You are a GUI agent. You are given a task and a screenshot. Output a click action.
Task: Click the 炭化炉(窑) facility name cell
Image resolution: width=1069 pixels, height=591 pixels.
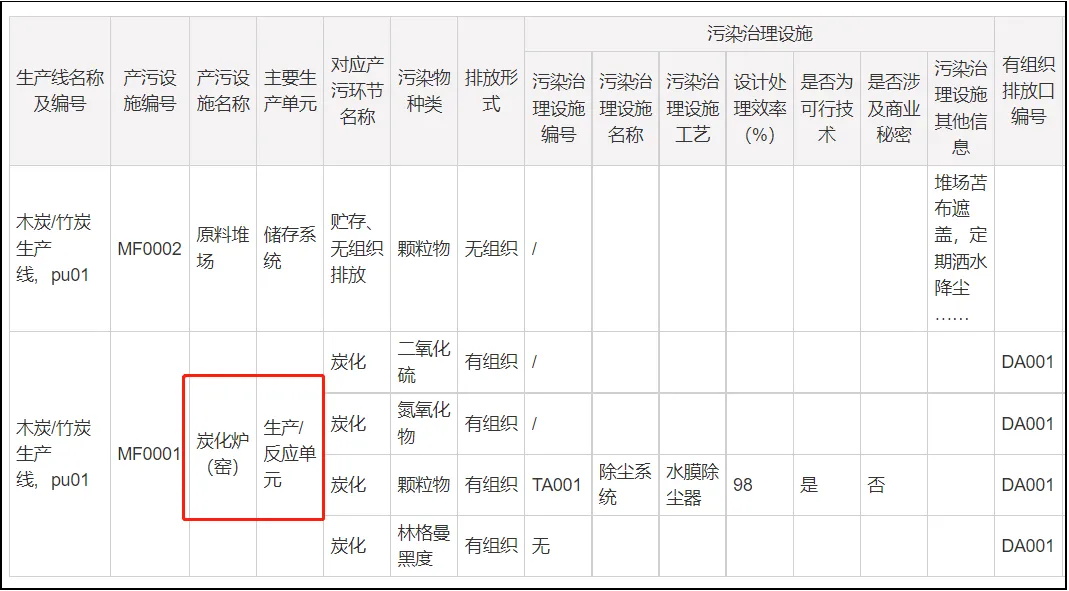click(x=222, y=454)
